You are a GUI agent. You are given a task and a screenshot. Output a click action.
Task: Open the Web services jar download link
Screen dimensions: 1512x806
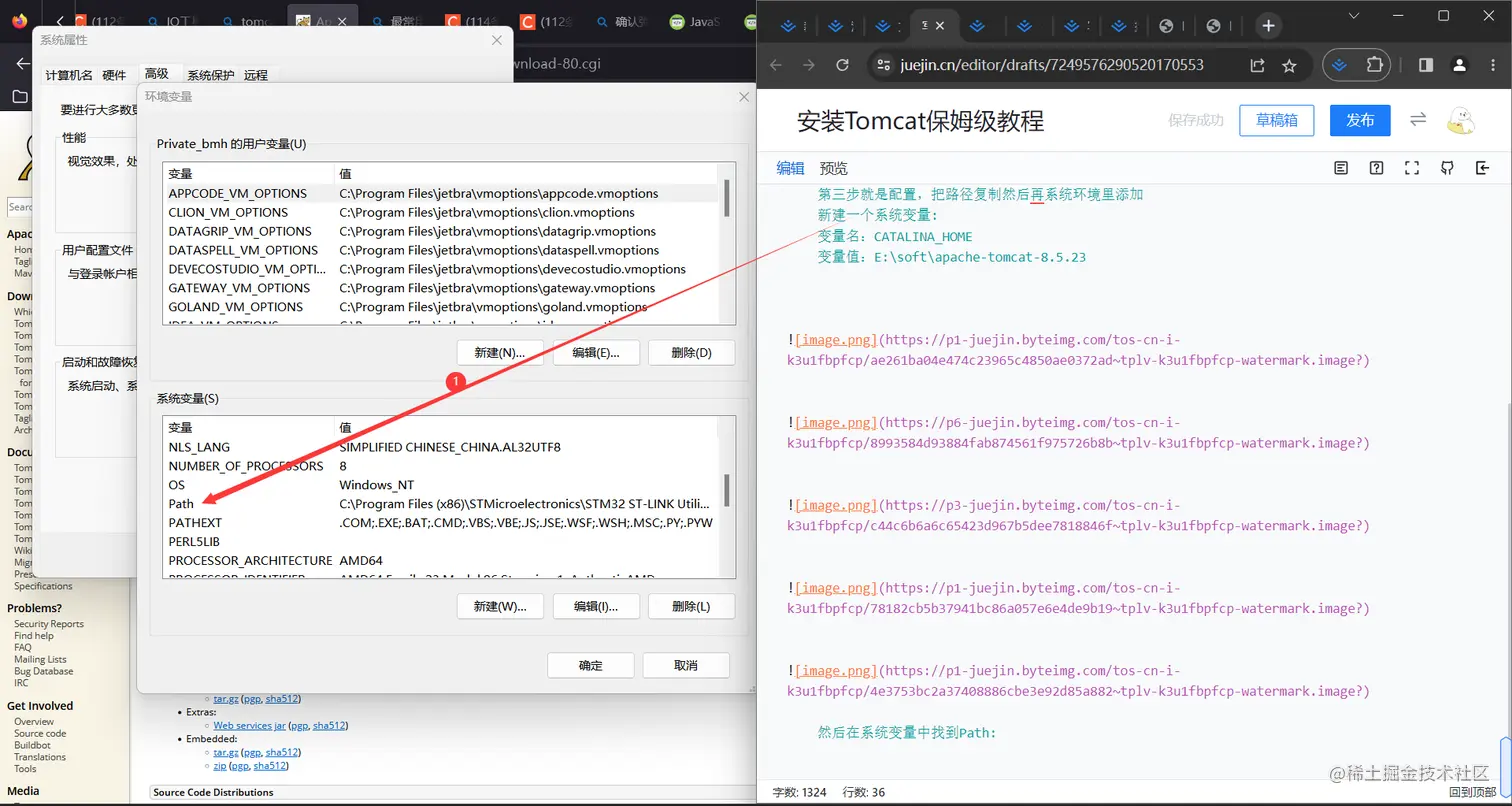[249, 725]
